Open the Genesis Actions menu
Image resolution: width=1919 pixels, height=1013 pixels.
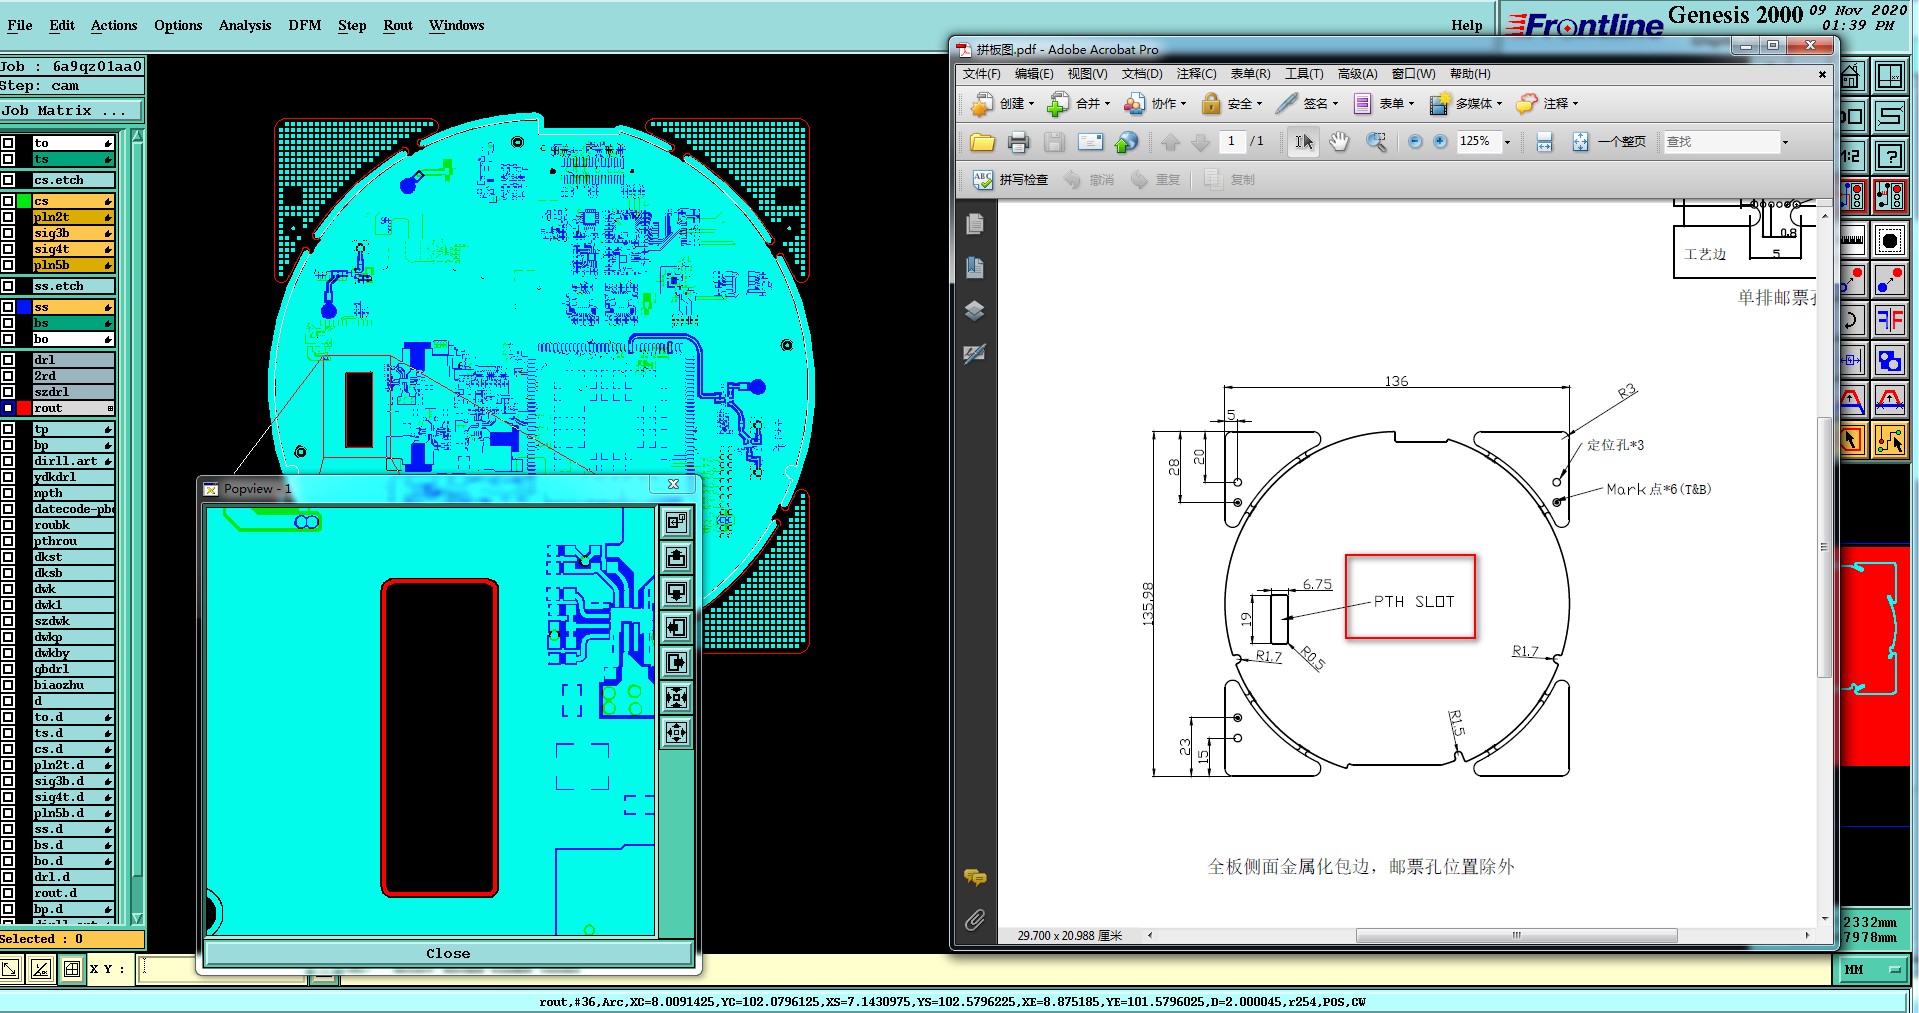[114, 25]
